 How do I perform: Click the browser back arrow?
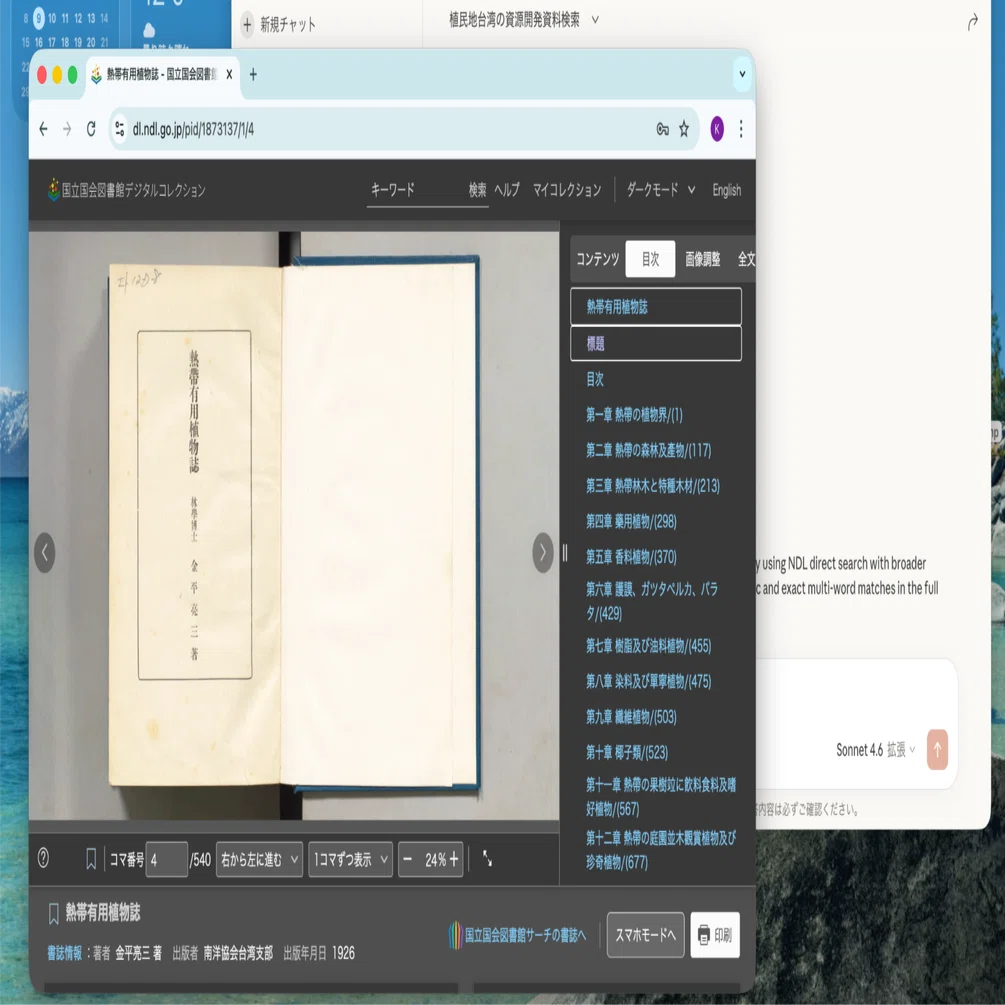[43, 129]
